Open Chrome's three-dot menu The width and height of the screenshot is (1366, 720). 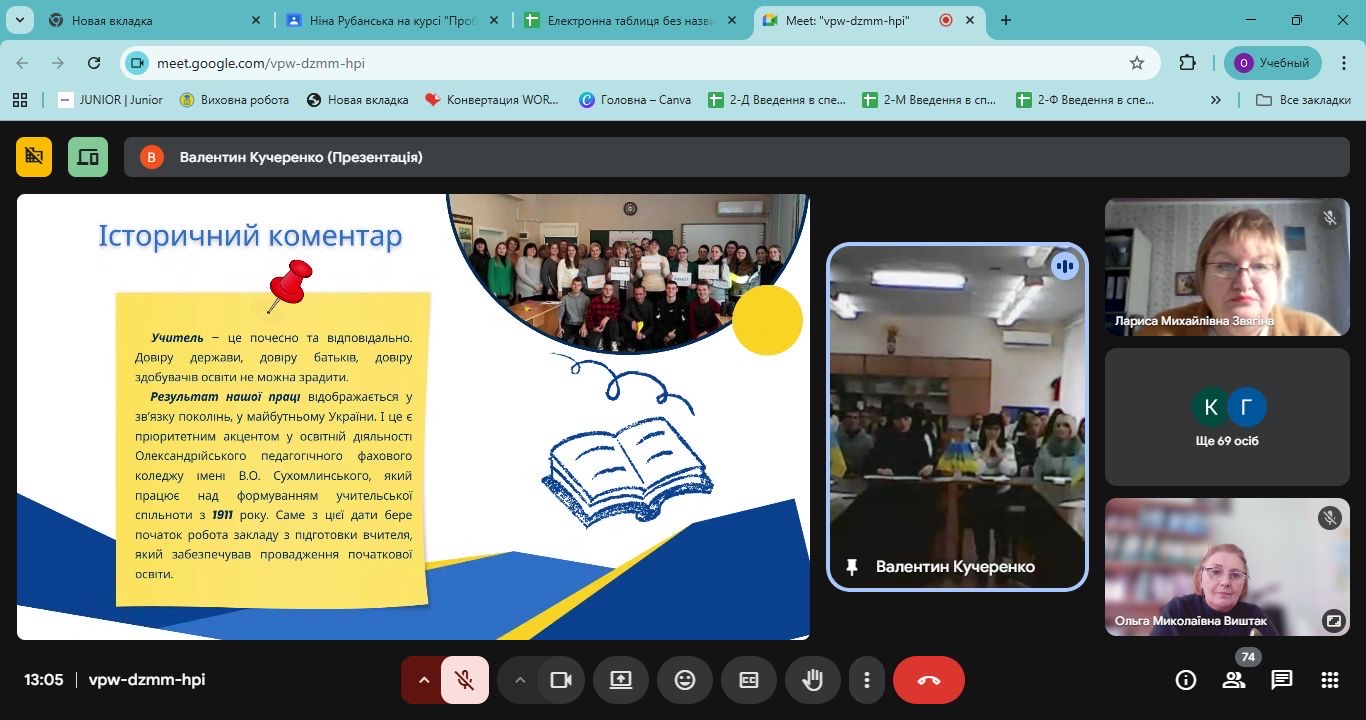1343,63
